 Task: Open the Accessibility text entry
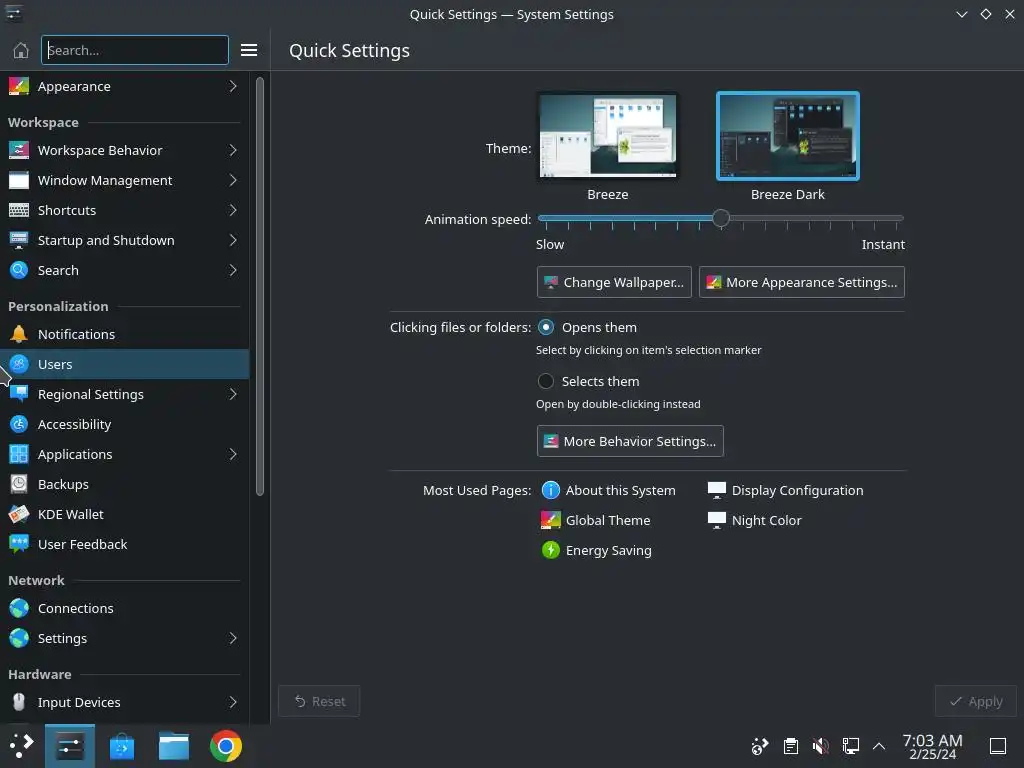pos(74,424)
